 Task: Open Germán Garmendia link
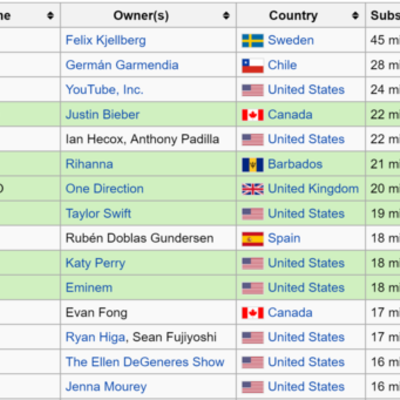tap(122, 65)
